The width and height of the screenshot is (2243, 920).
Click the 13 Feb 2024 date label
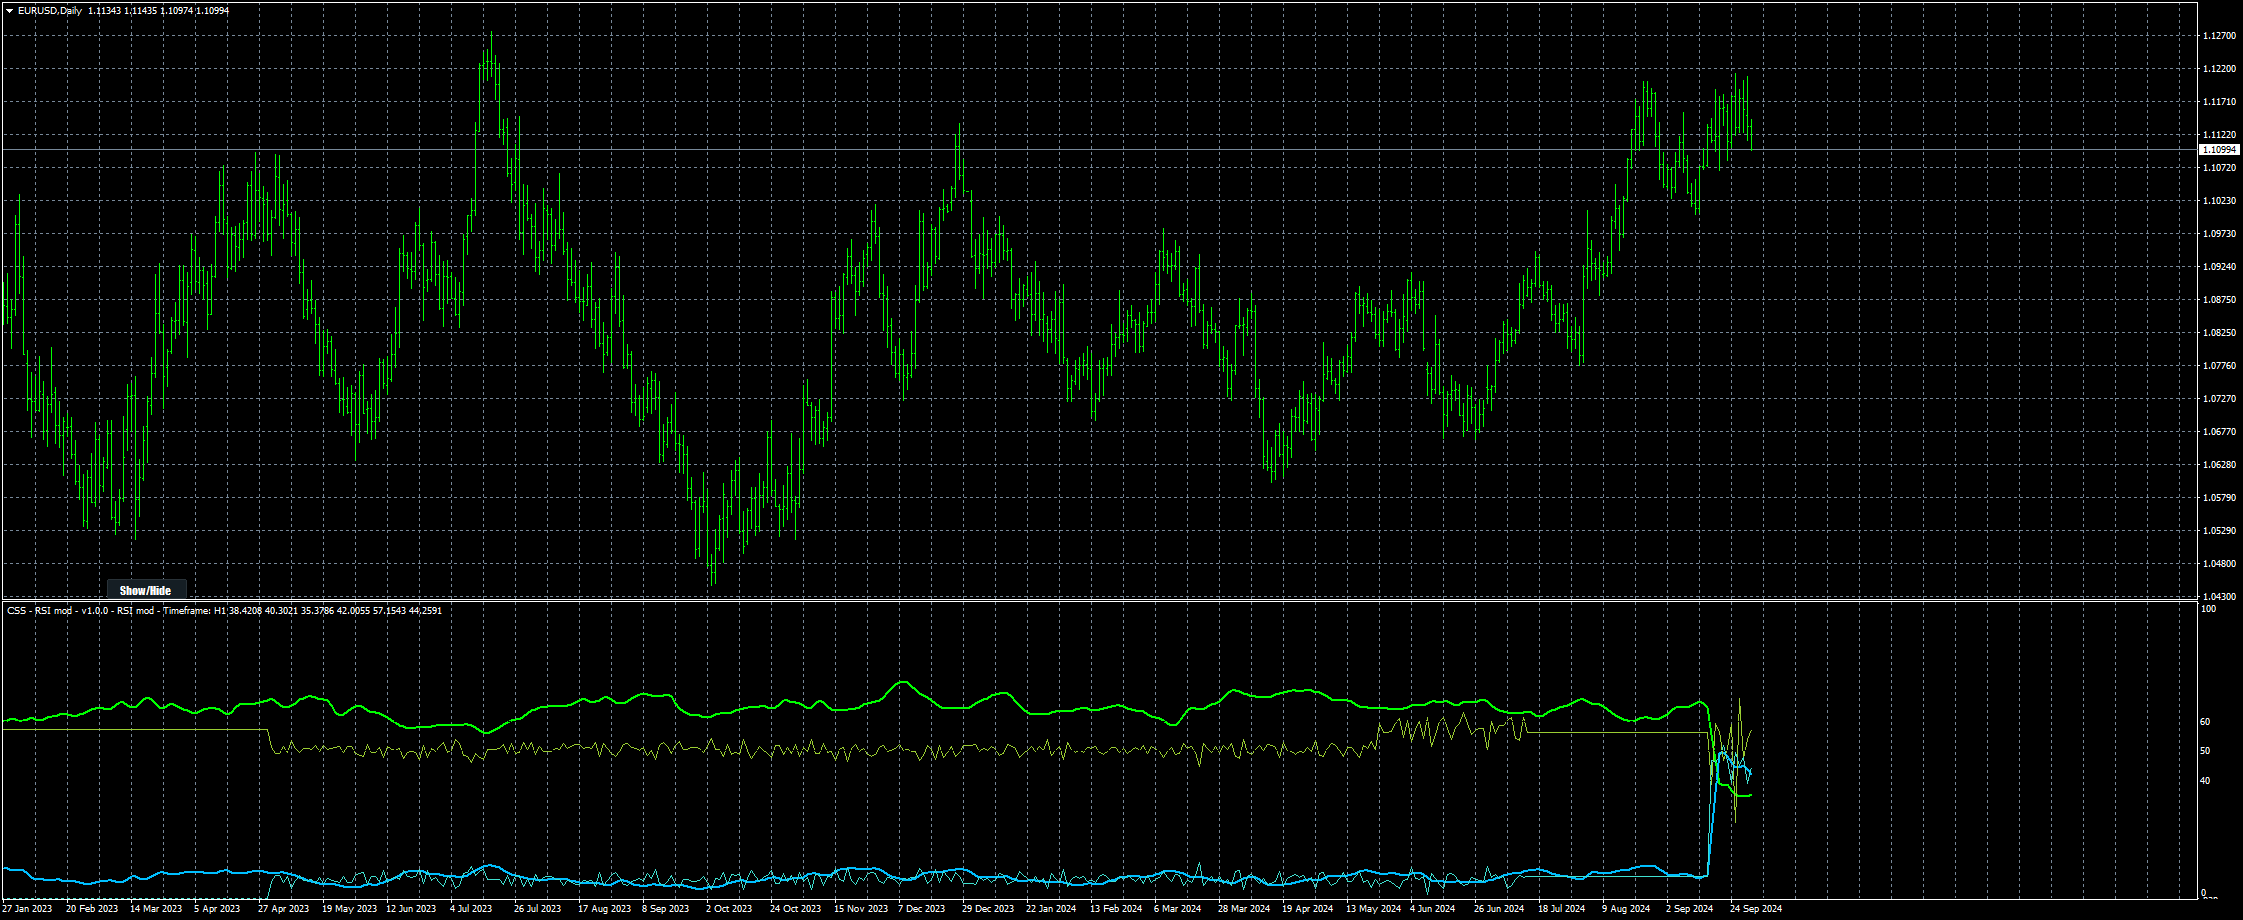click(1116, 909)
